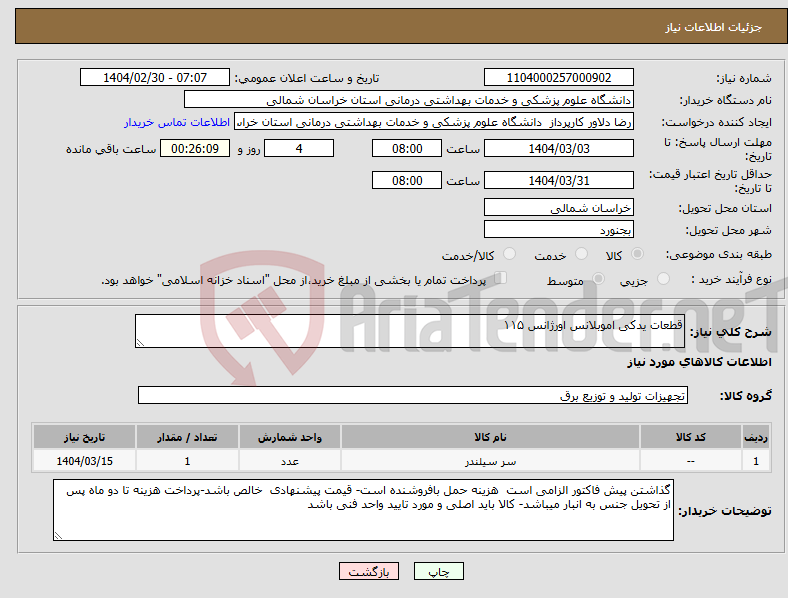The width and height of the screenshot is (788, 598).
Task: Click the اطلاعات کالاهای مورد نیاز heading
Action: click(x=699, y=362)
